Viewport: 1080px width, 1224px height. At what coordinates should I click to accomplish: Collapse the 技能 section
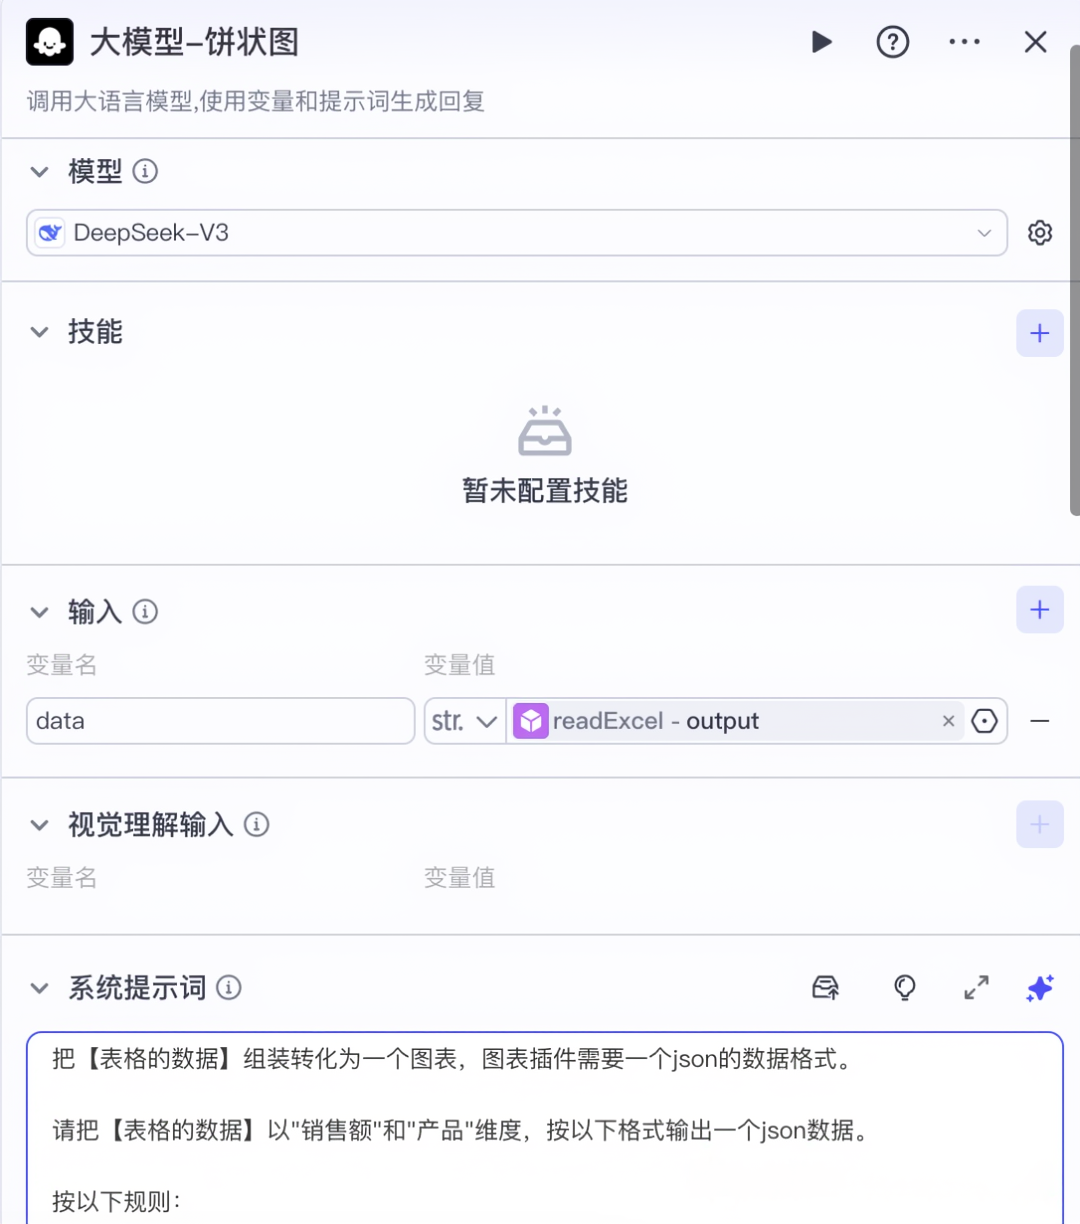point(40,332)
